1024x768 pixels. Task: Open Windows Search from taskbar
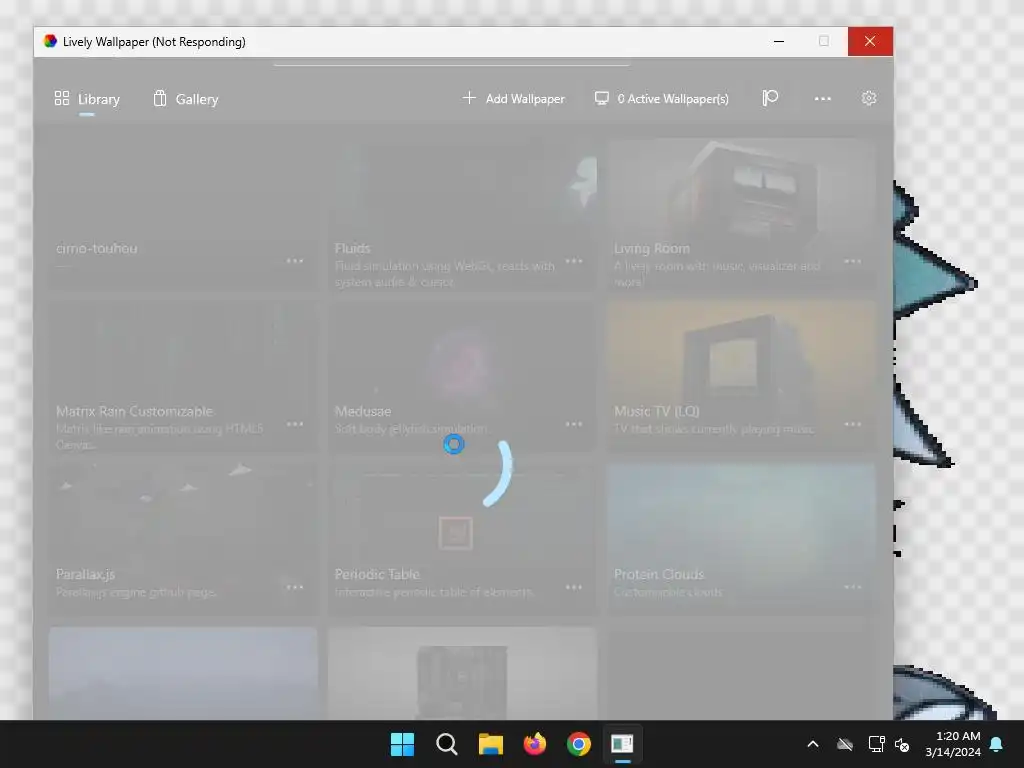447,744
